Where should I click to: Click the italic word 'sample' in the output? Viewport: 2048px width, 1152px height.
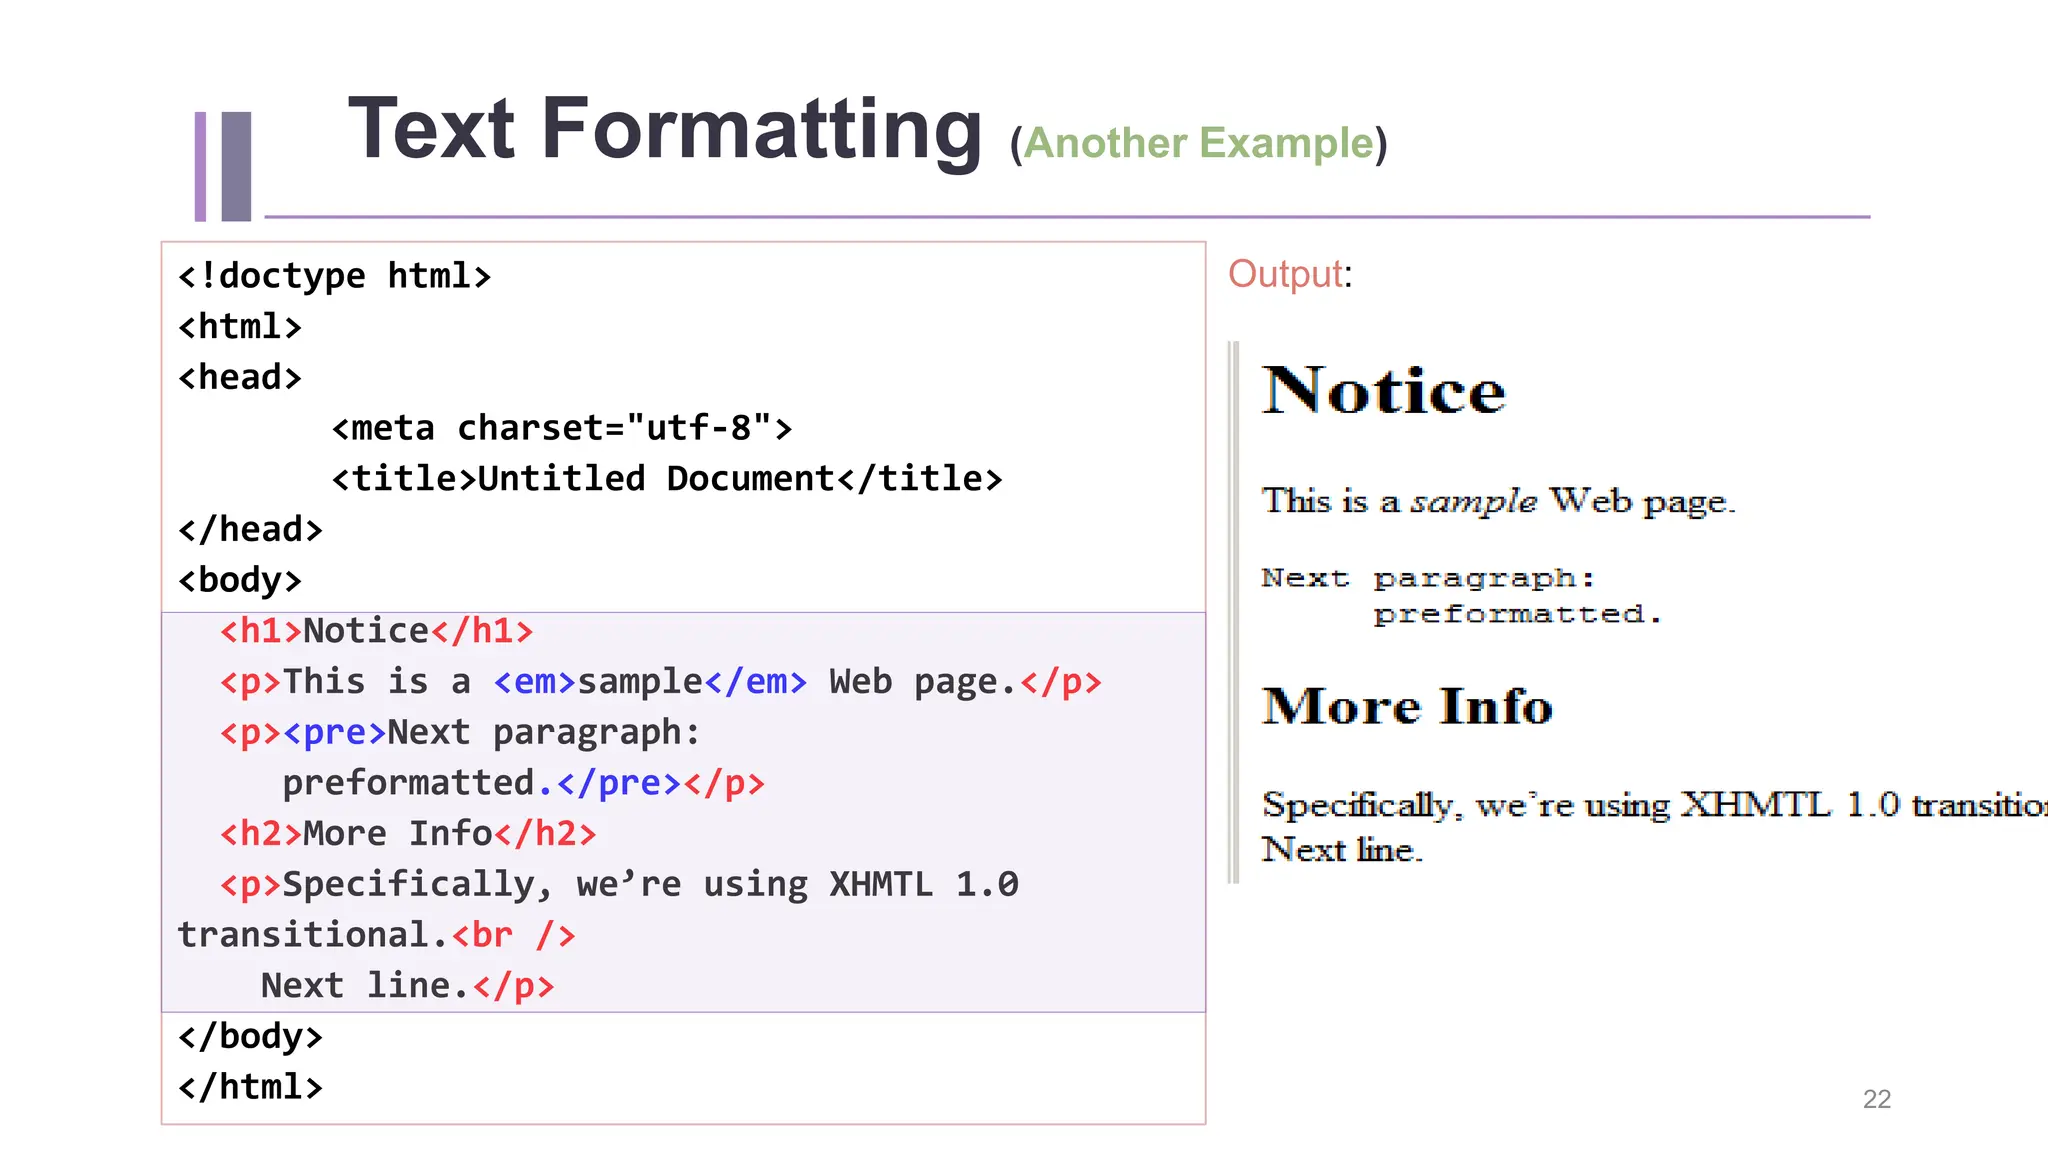[1472, 500]
